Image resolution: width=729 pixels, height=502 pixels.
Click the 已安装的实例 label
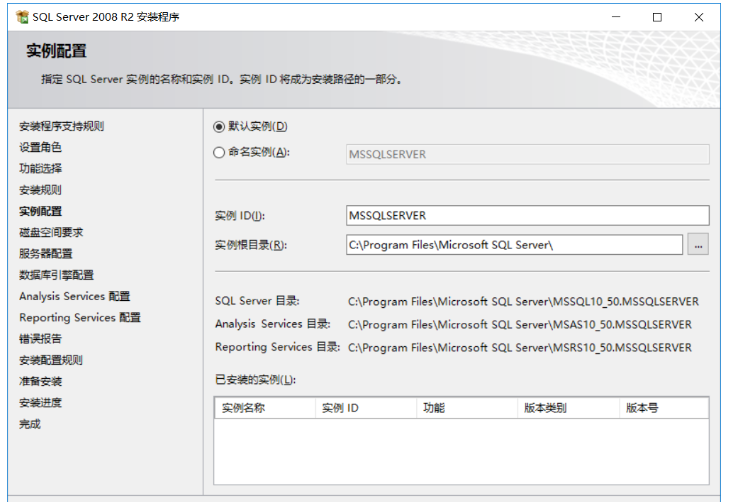(255, 380)
